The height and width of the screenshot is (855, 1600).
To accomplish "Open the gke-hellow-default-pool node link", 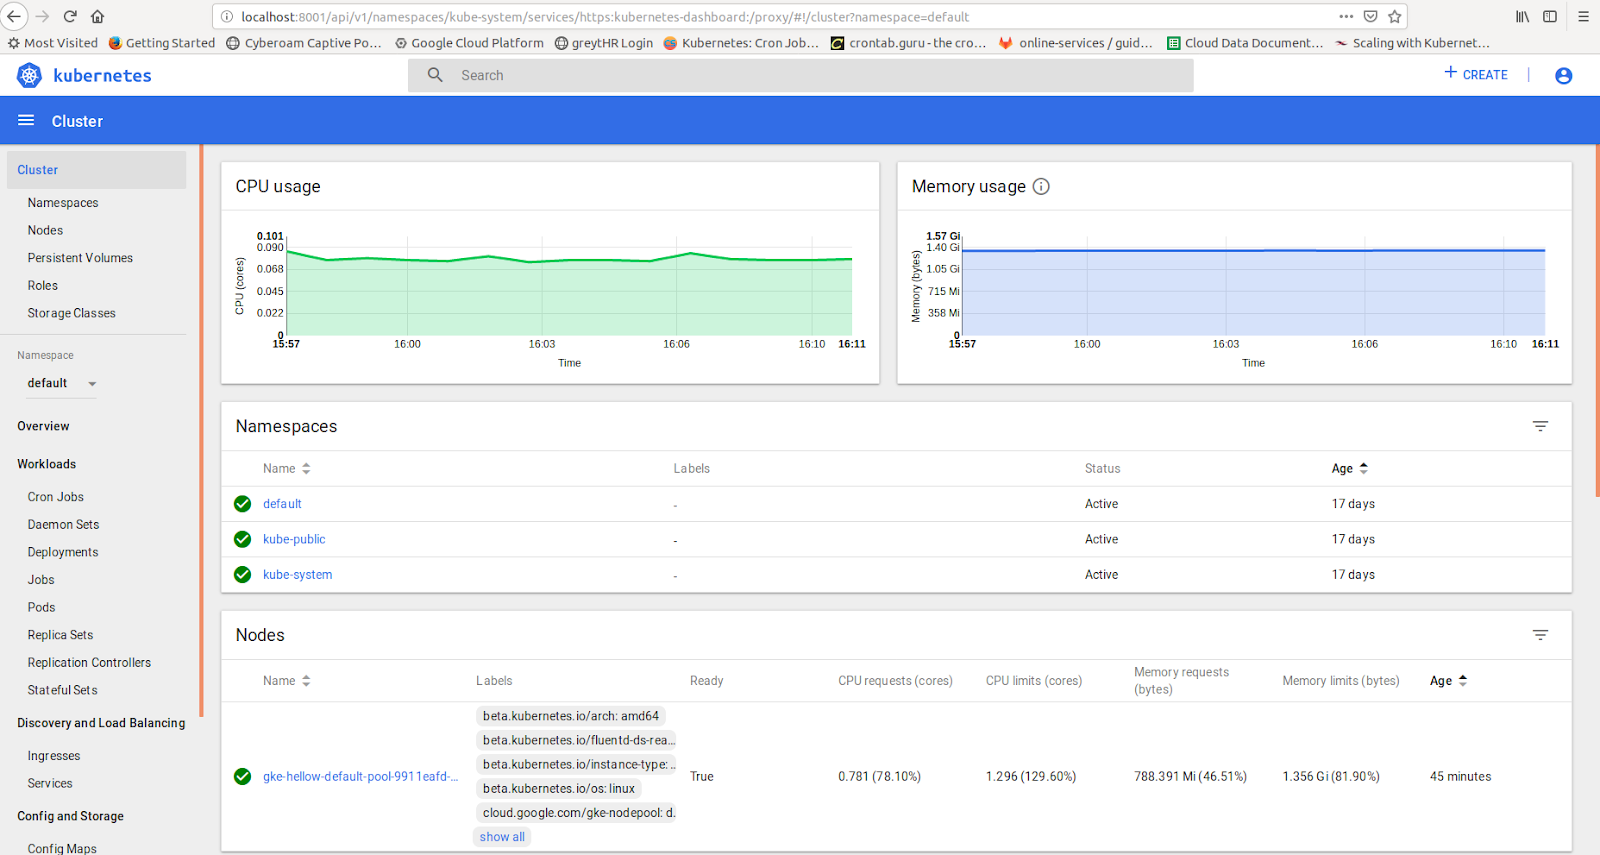I will (360, 776).
